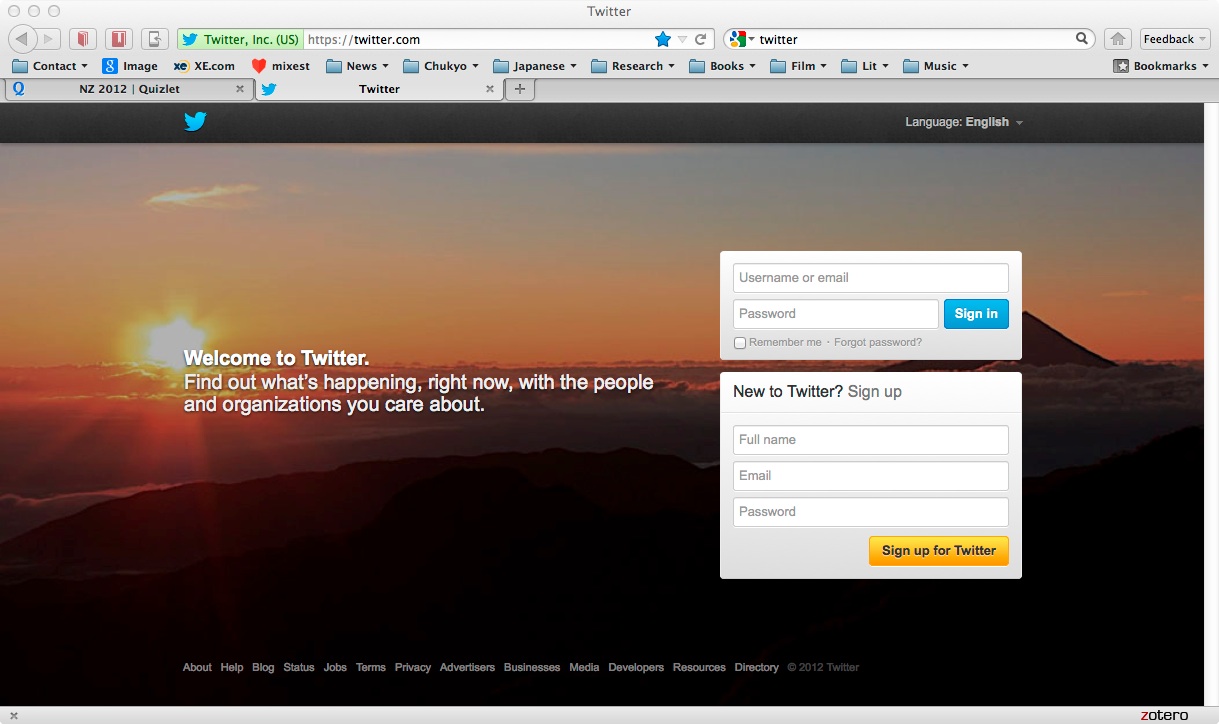Focus the sign-in Password field
The height and width of the screenshot is (724, 1219).
coord(836,314)
